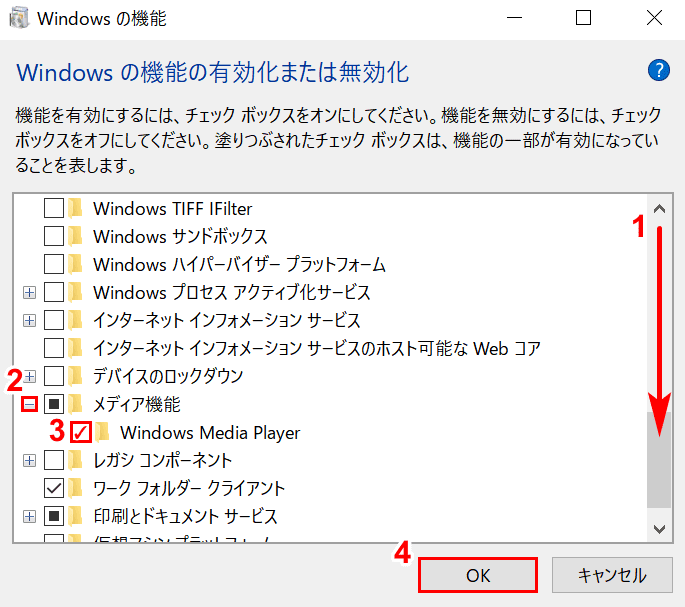Minimize the Windows の機能 window
685x607 pixels.
[514, 18]
